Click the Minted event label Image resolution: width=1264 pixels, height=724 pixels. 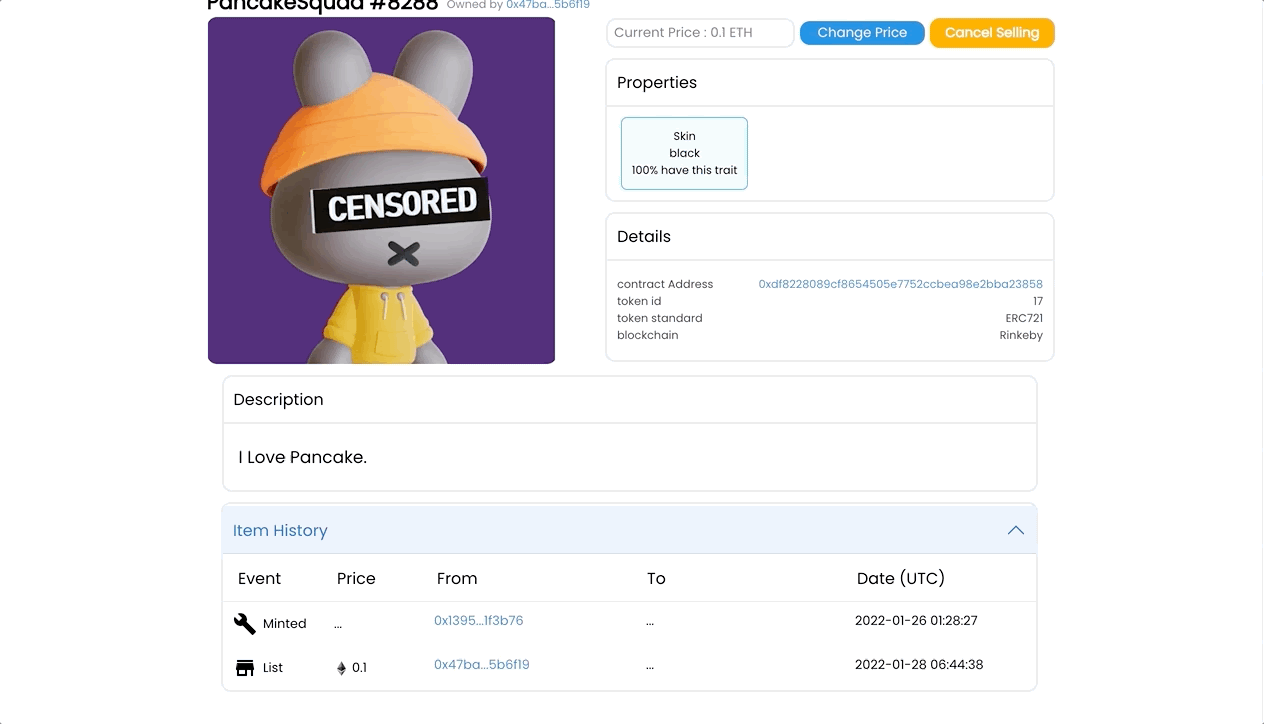coord(285,624)
